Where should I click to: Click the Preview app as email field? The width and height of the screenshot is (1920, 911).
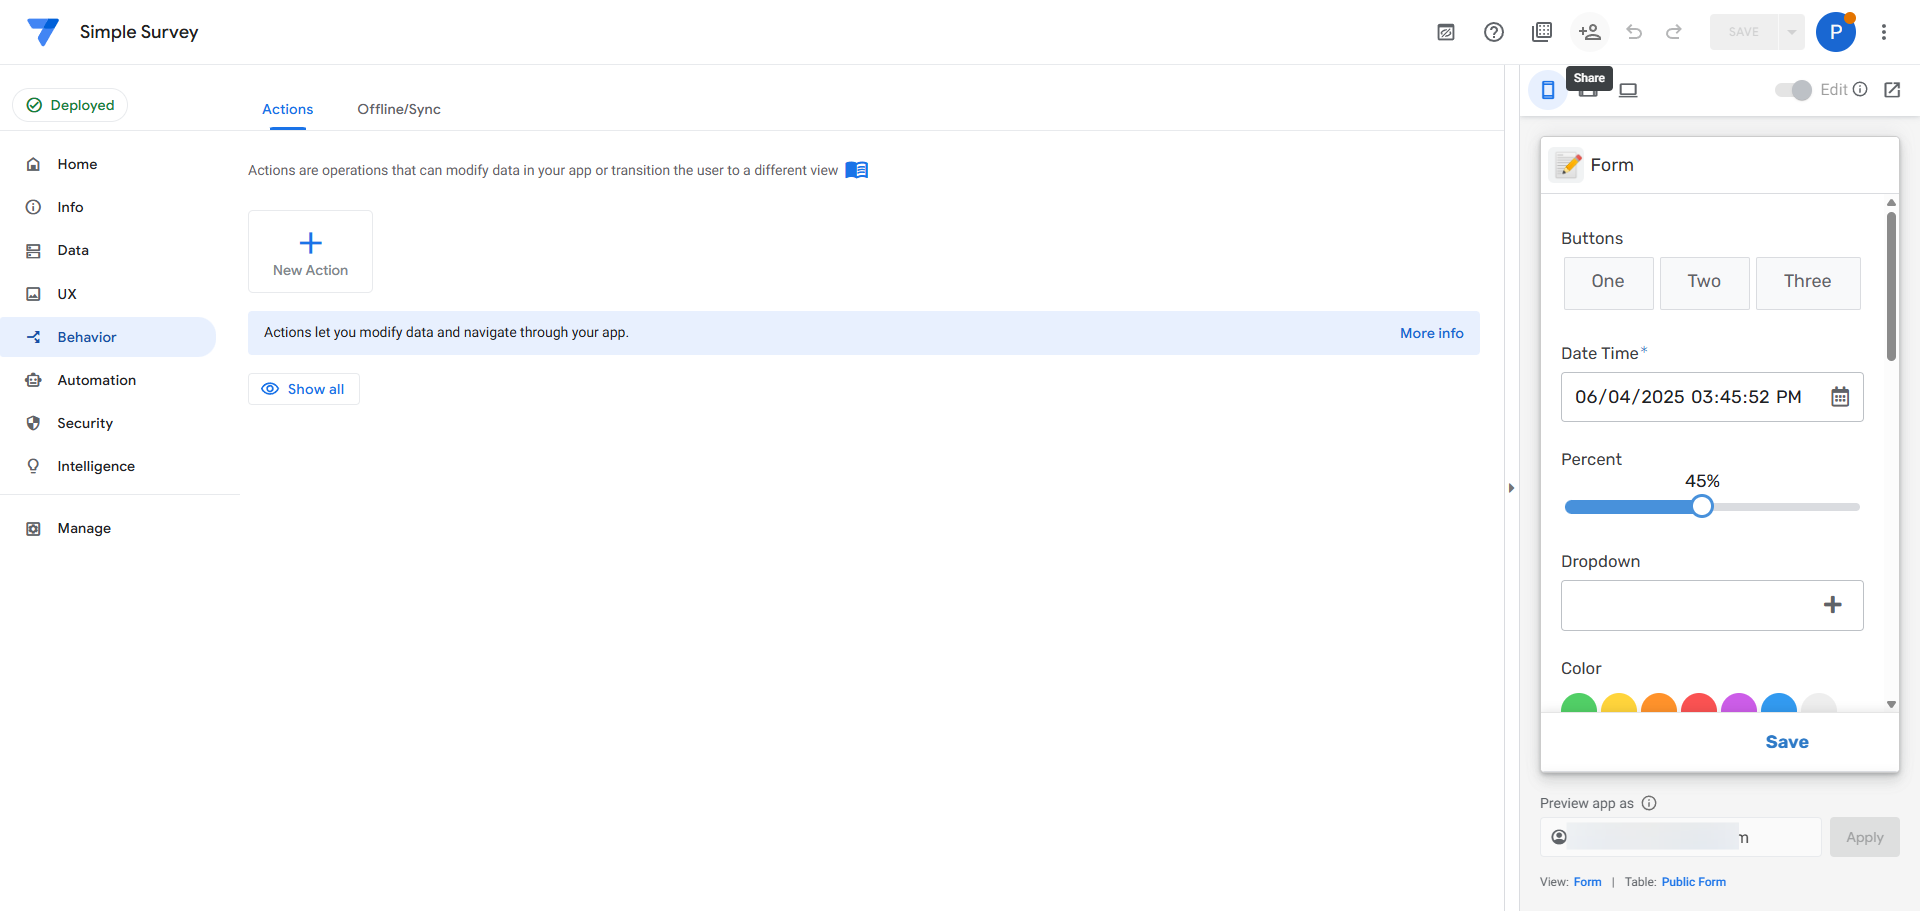click(x=1681, y=837)
